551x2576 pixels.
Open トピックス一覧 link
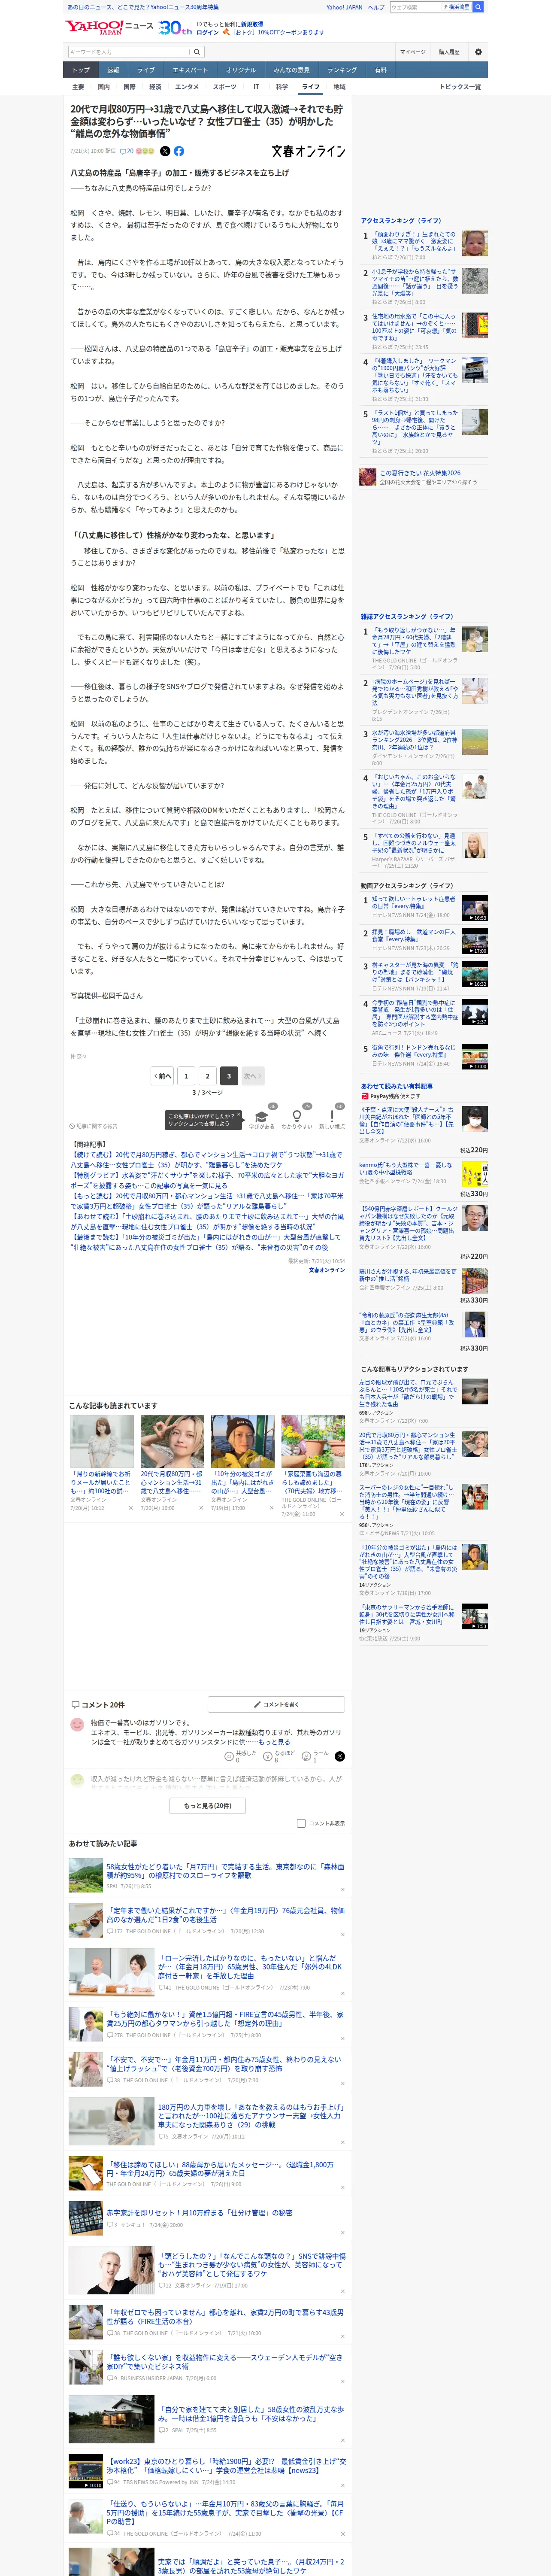tap(460, 87)
